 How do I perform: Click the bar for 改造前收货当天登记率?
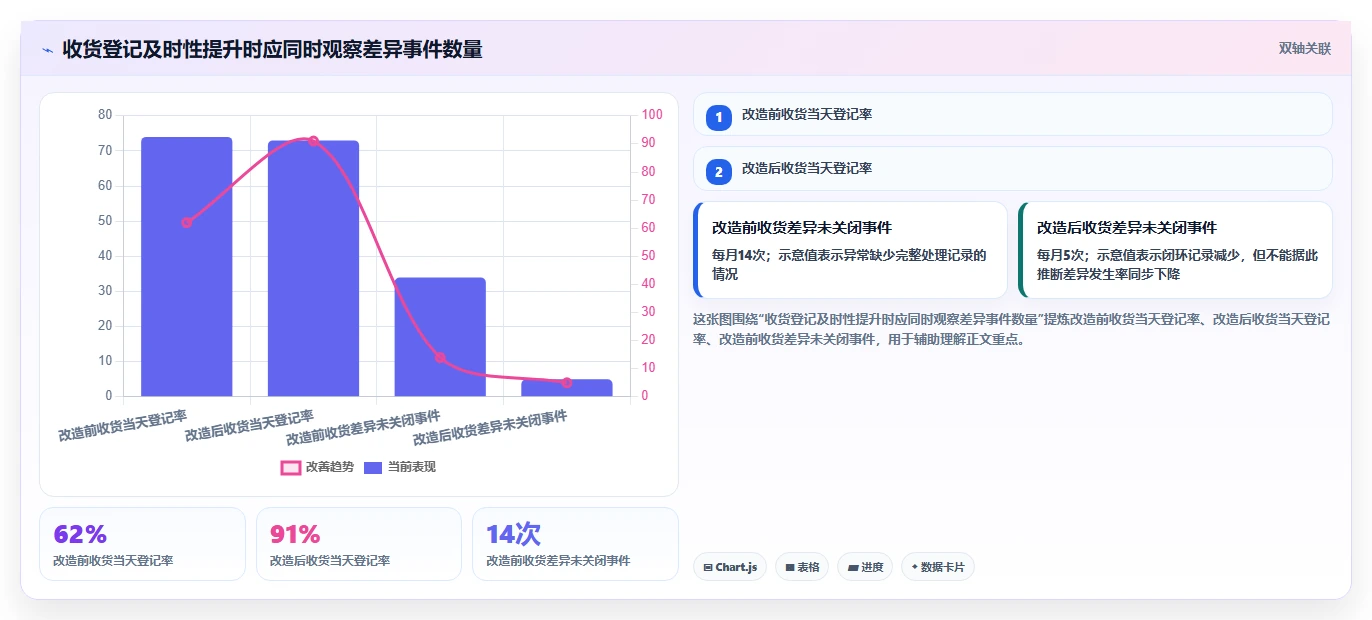186,267
